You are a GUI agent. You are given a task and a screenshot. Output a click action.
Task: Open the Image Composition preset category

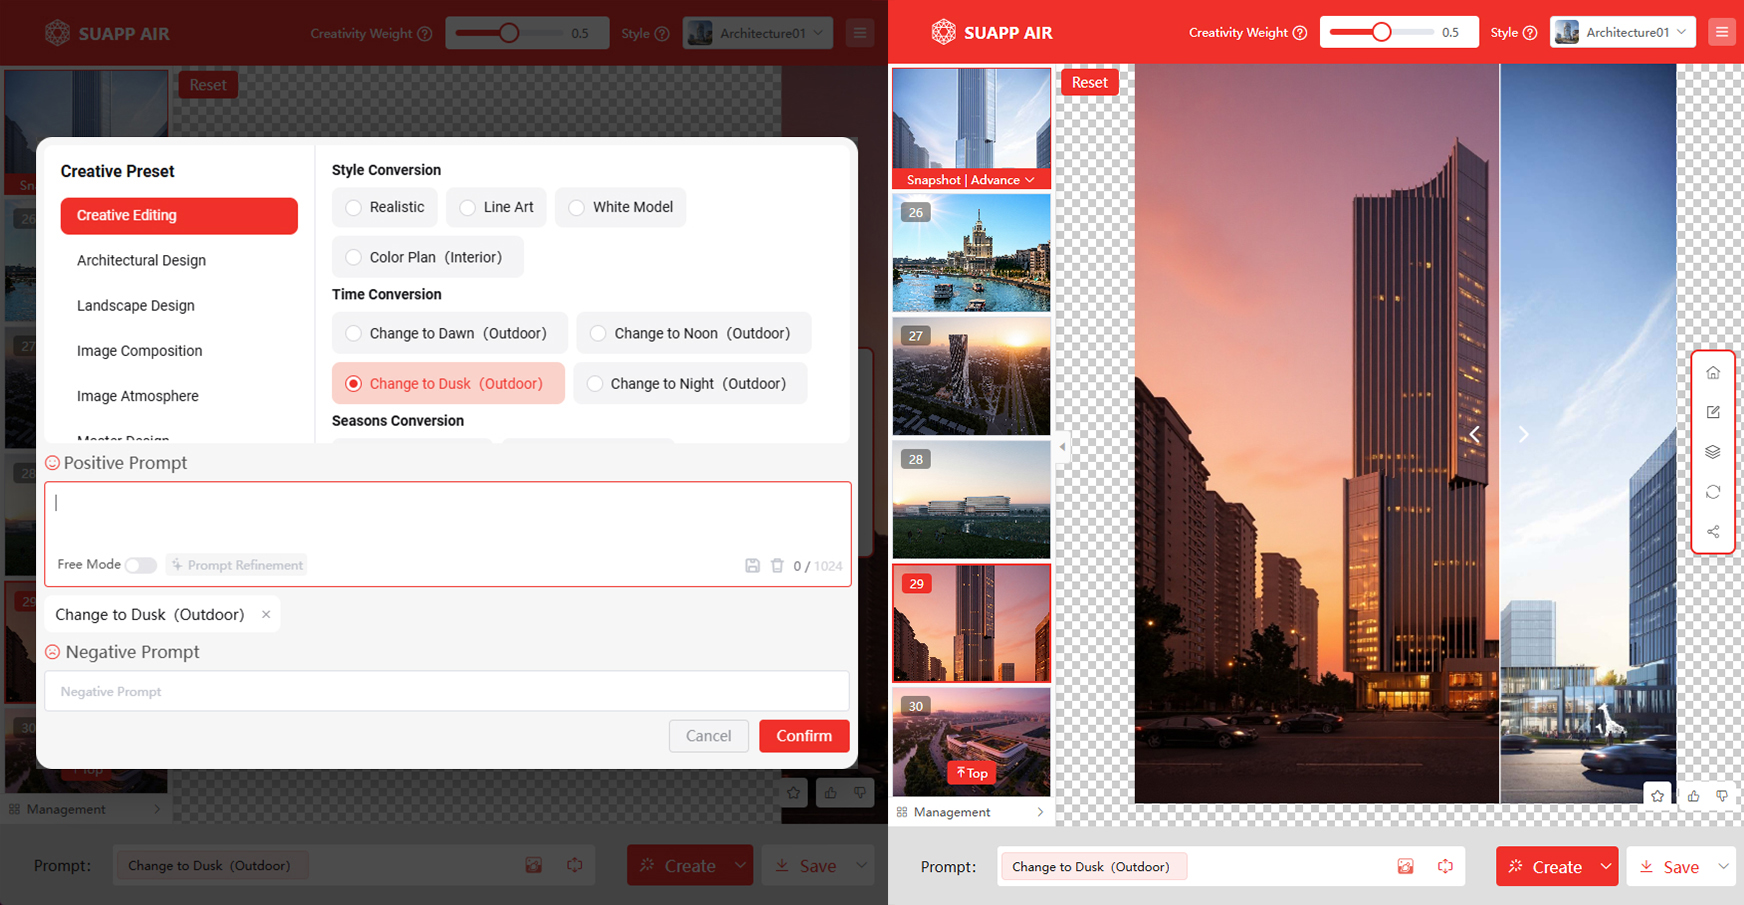click(x=139, y=351)
